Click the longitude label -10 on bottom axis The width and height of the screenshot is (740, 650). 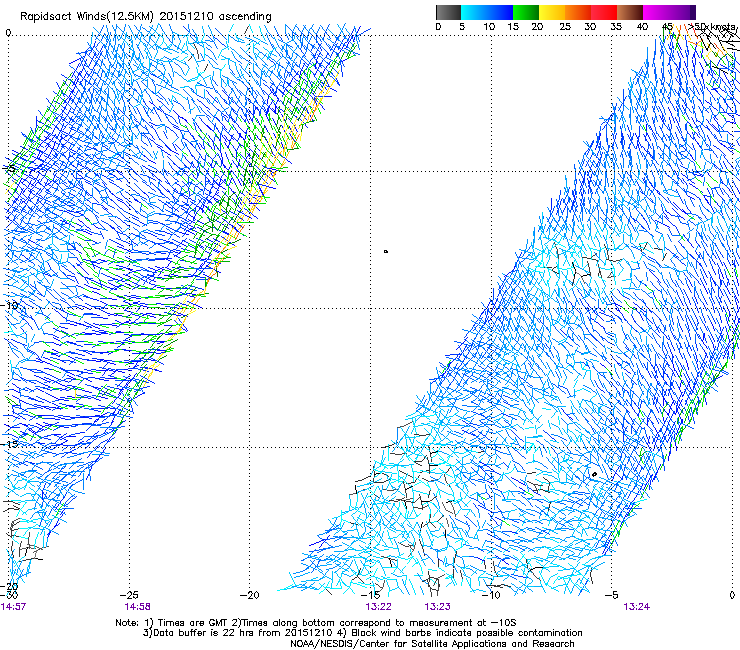pyautogui.click(x=491, y=595)
